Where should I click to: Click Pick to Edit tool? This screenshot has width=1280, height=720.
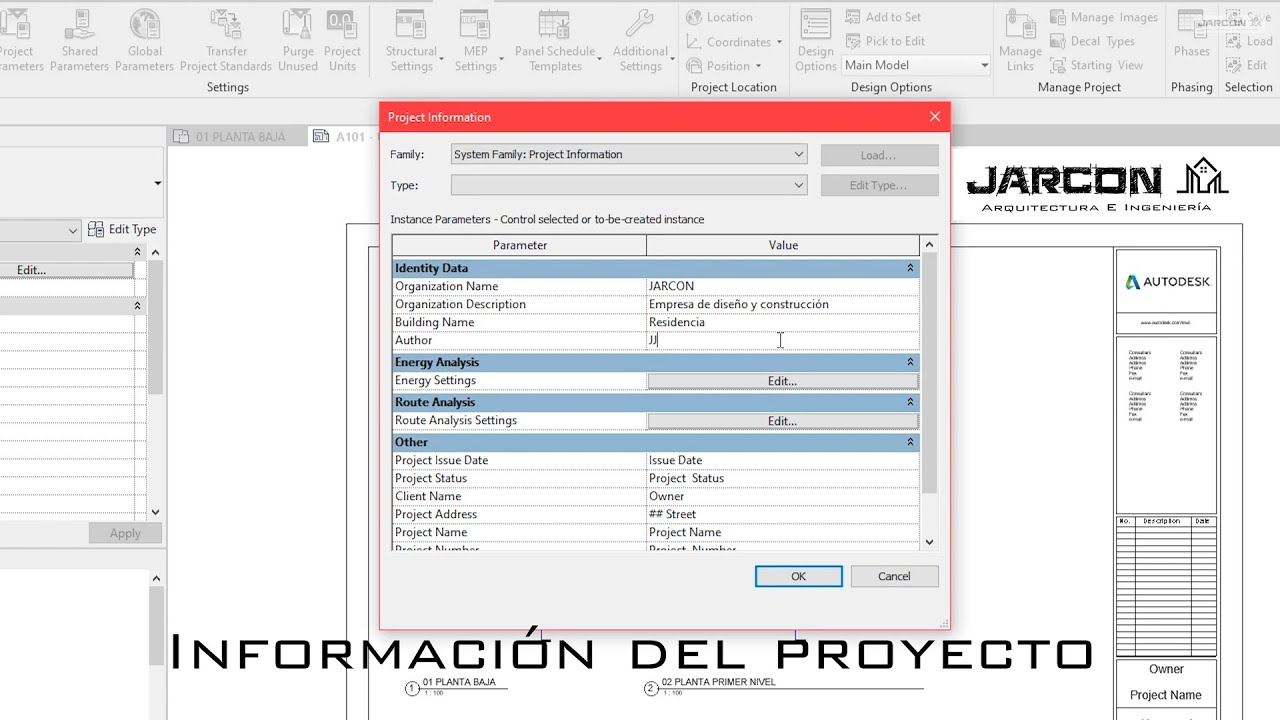tap(885, 41)
